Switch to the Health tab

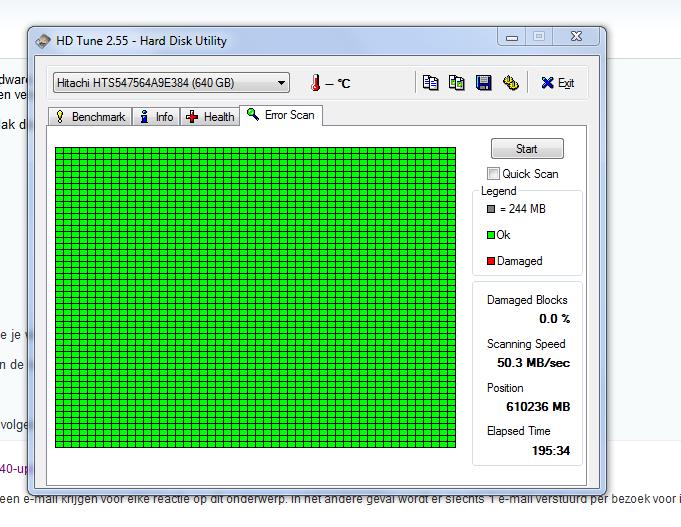pyautogui.click(x=210, y=117)
